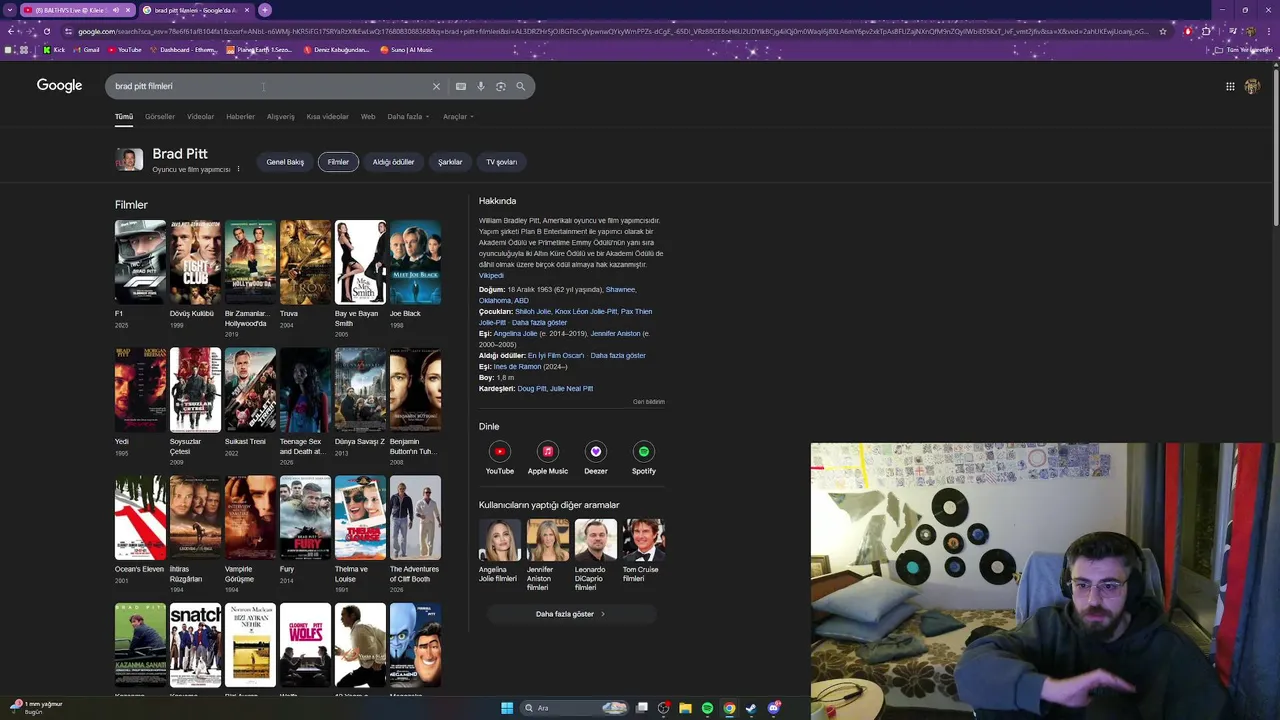Open the Windows Start menu
The width and height of the screenshot is (1280, 720).
click(507, 708)
